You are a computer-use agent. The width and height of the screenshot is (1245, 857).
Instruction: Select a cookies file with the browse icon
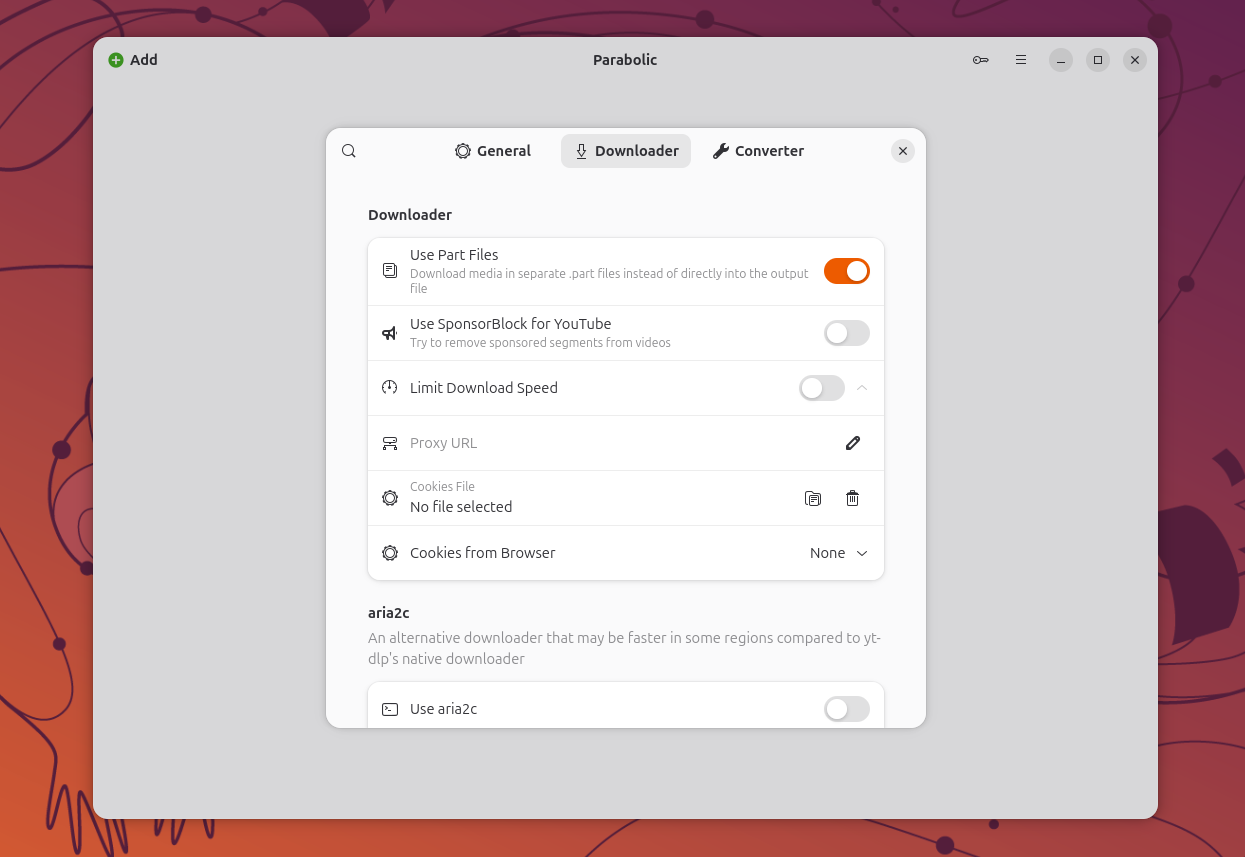pyautogui.click(x=813, y=498)
